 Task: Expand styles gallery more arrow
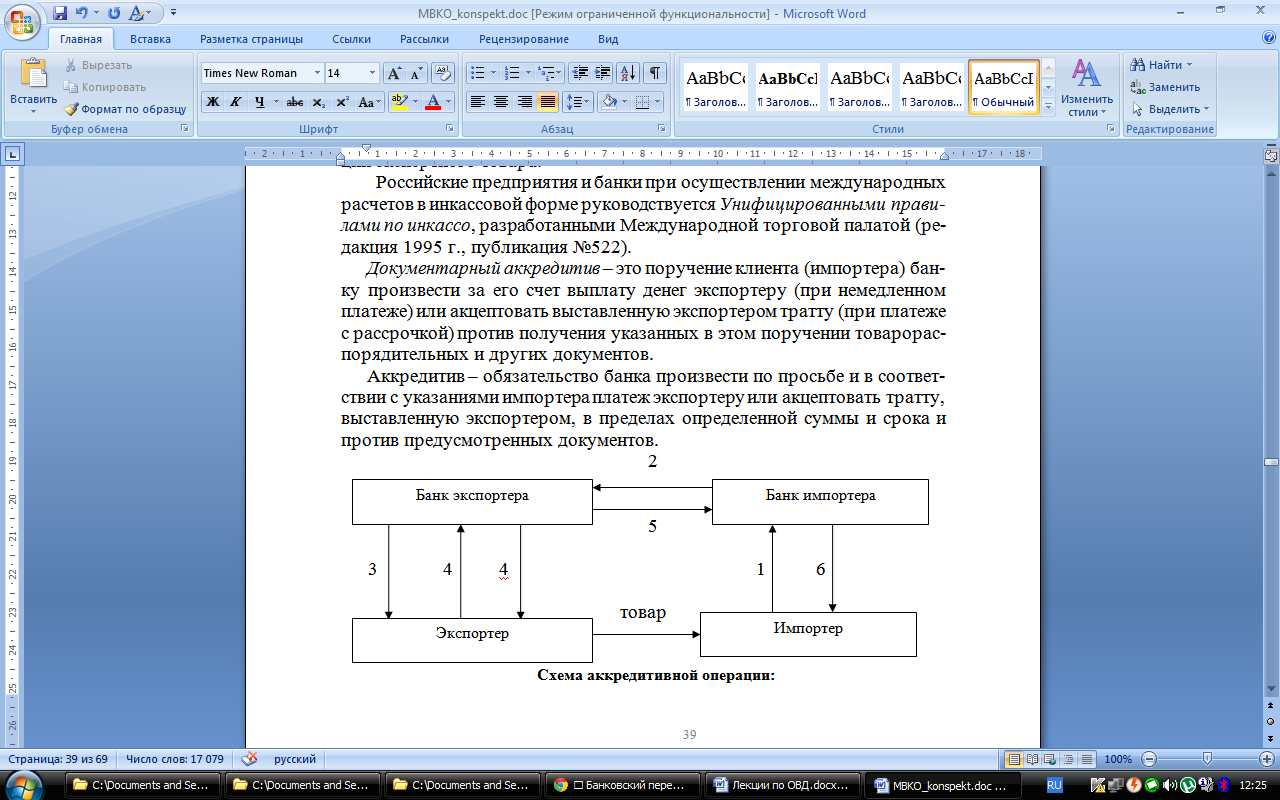tap(1048, 107)
